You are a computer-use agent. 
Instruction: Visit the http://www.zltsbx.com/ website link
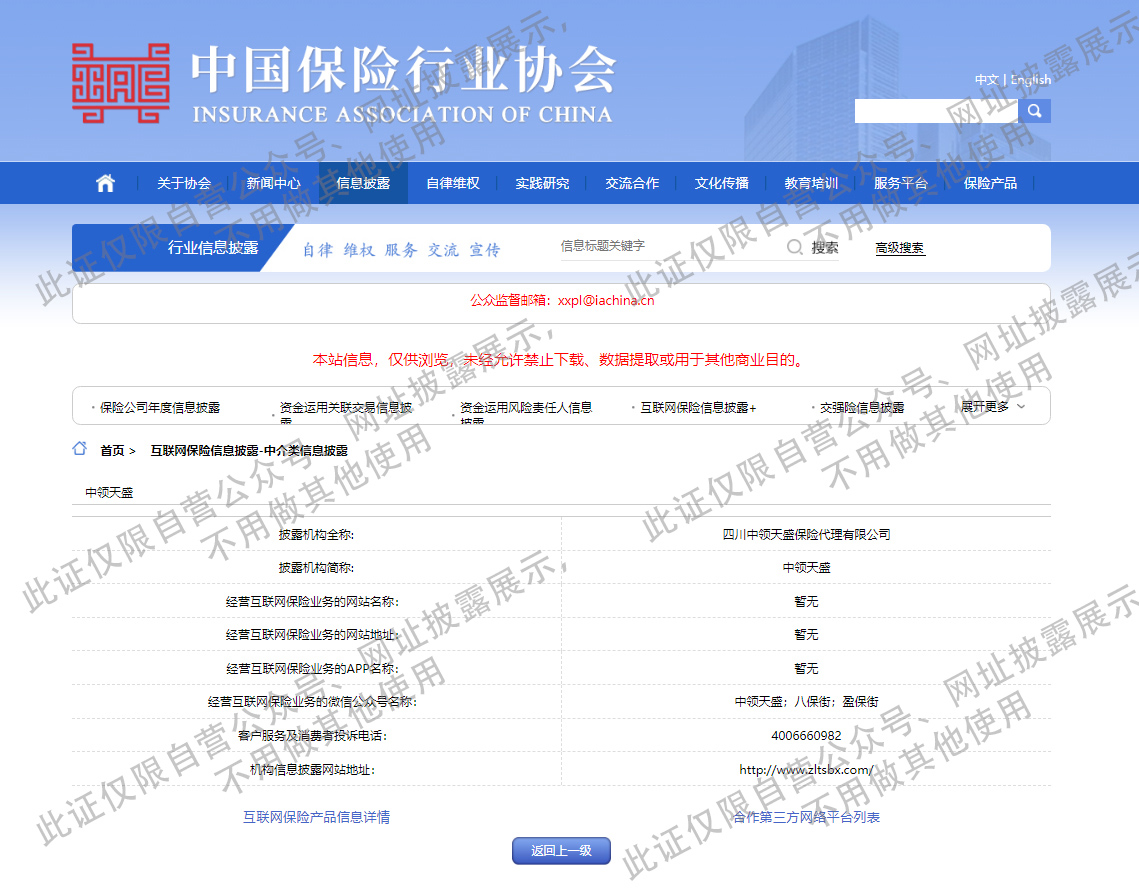[x=806, y=770]
